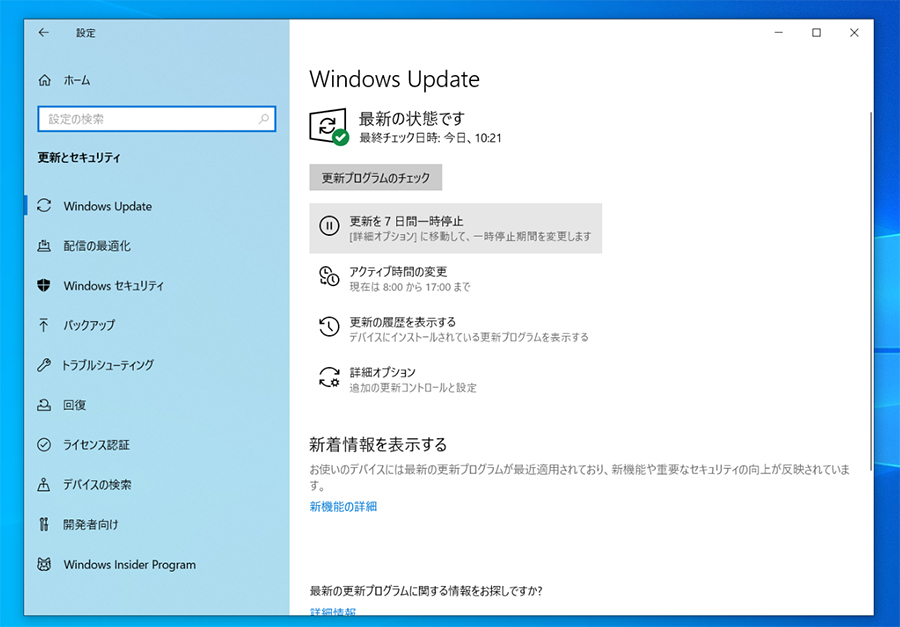This screenshot has height=627, width=900.
Task: Click the デバイスの検索 locator icon
Action: click(x=44, y=485)
